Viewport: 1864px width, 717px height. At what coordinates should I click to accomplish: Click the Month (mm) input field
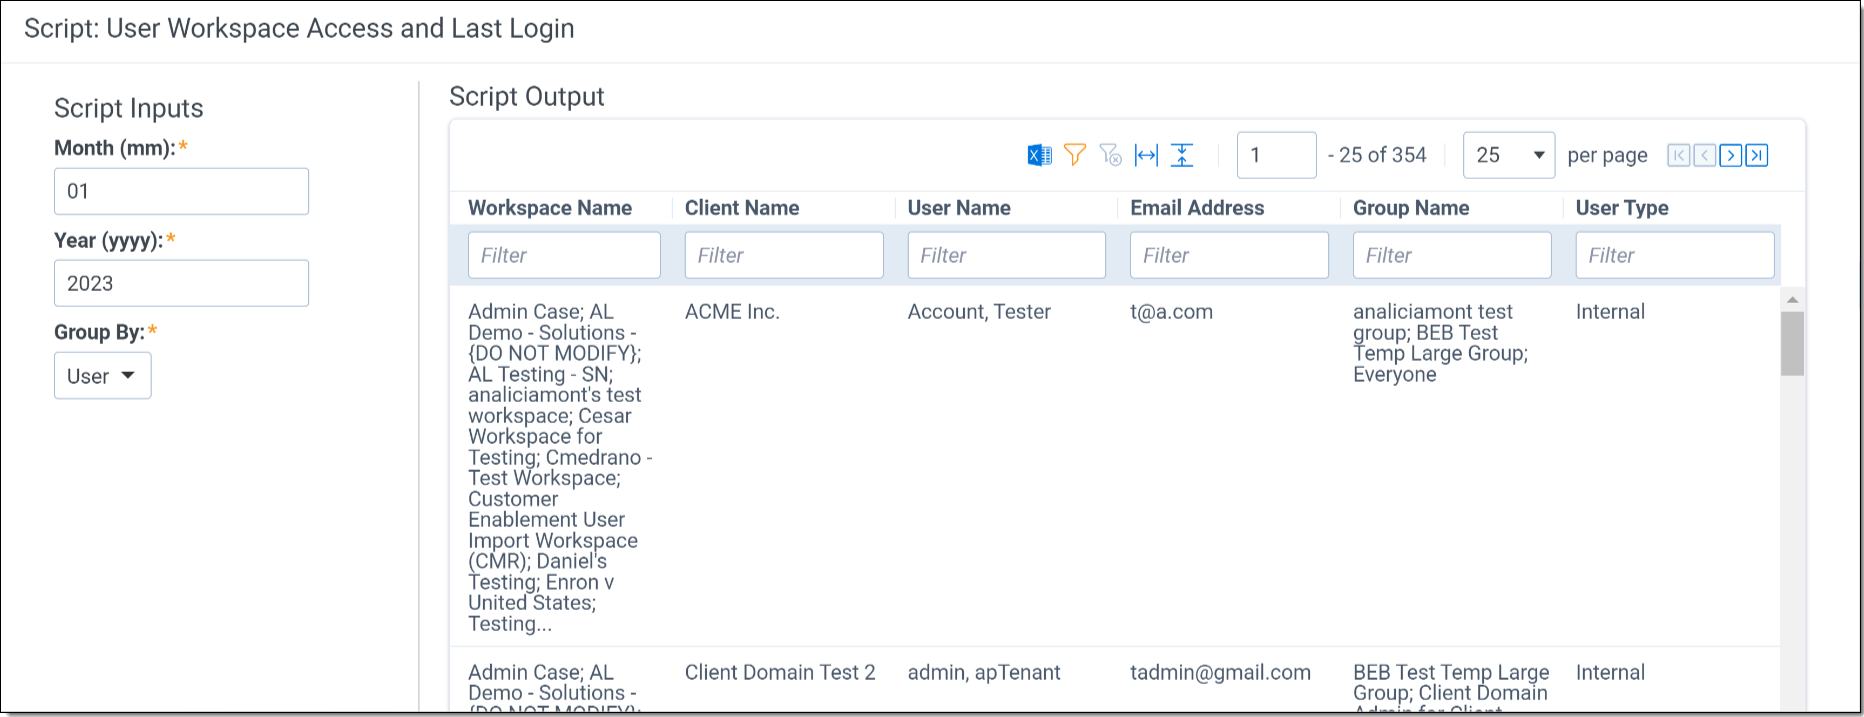click(x=181, y=191)
